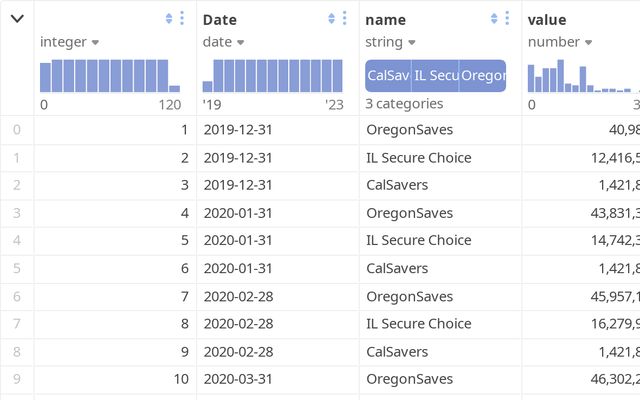The height and width of the screenshot is (400, 640).
Task: Filter by the CalSavers category segment
Action: click(x=388, y=76)
